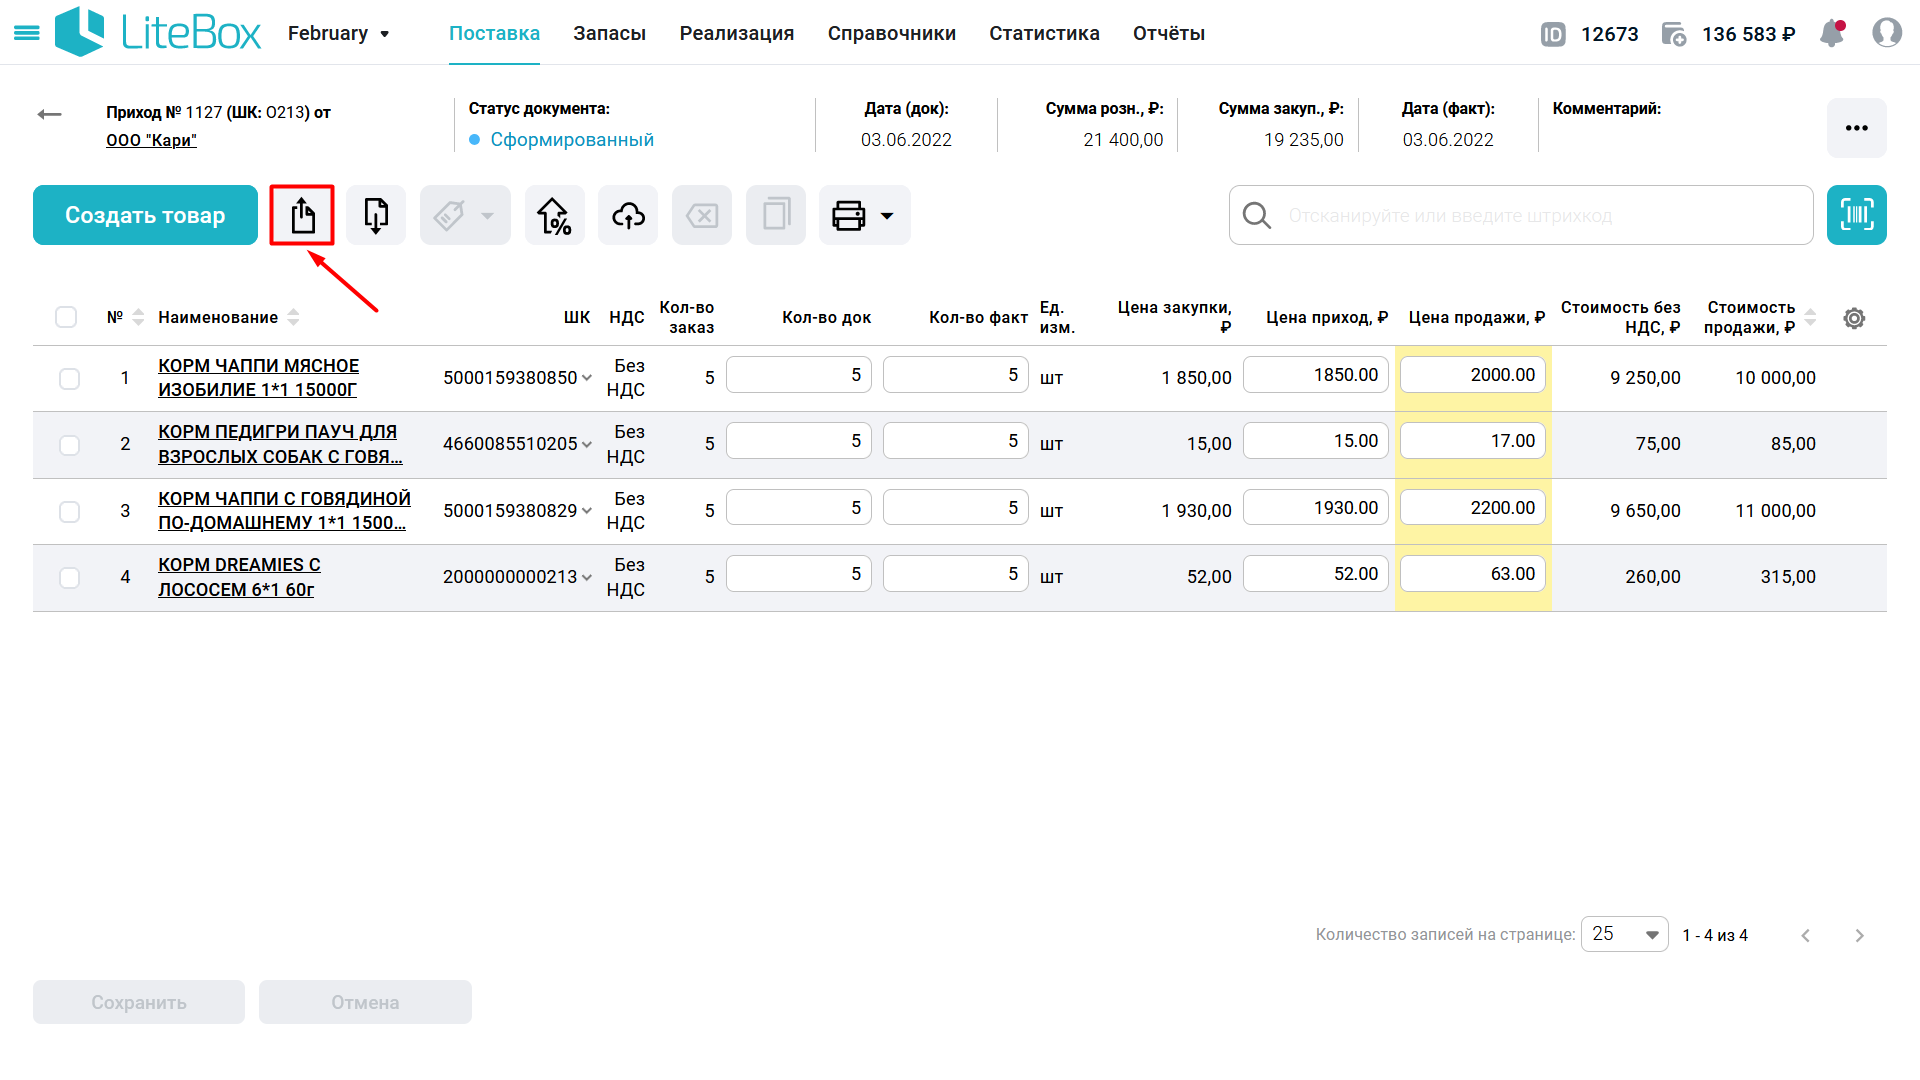Click the search magnifier icon
This screenshot has width=1920, height=1080.
point(1257,215)
